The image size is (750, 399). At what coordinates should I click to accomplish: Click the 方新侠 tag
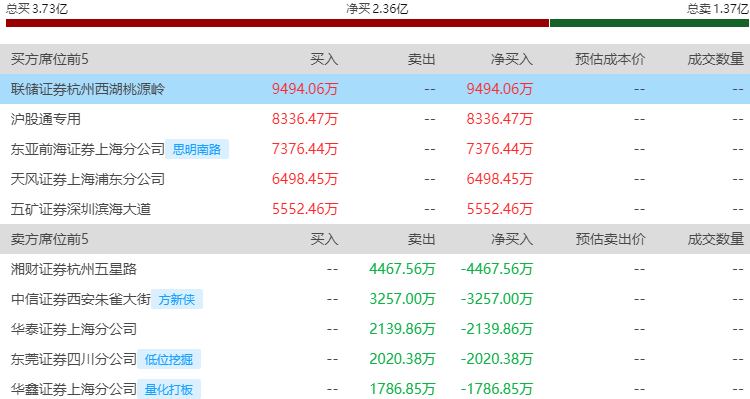(177, 299)
